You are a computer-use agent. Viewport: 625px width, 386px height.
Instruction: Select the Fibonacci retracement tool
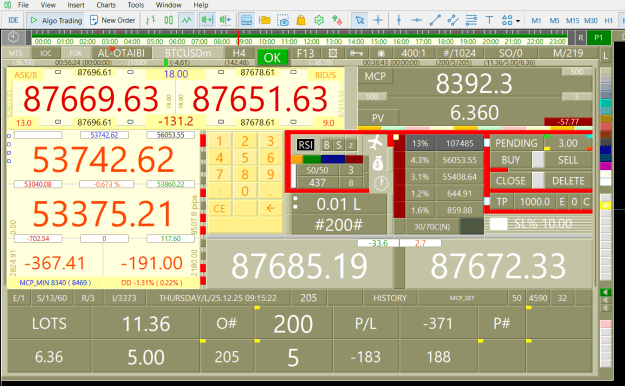coord(471,20)
